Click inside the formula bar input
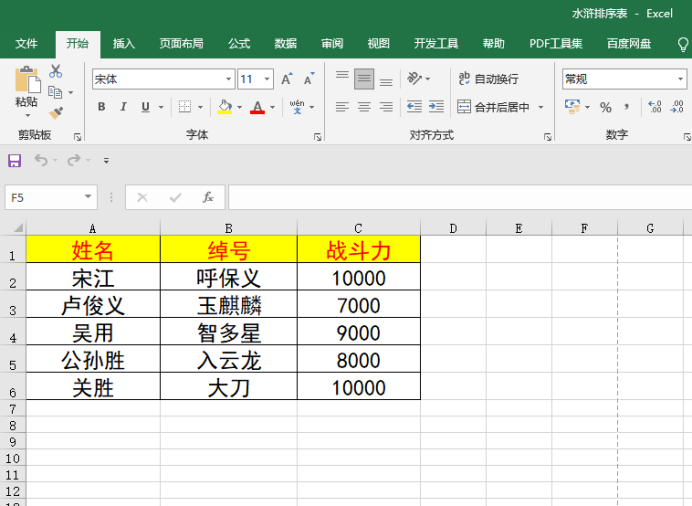 click(x=460, y=197)
